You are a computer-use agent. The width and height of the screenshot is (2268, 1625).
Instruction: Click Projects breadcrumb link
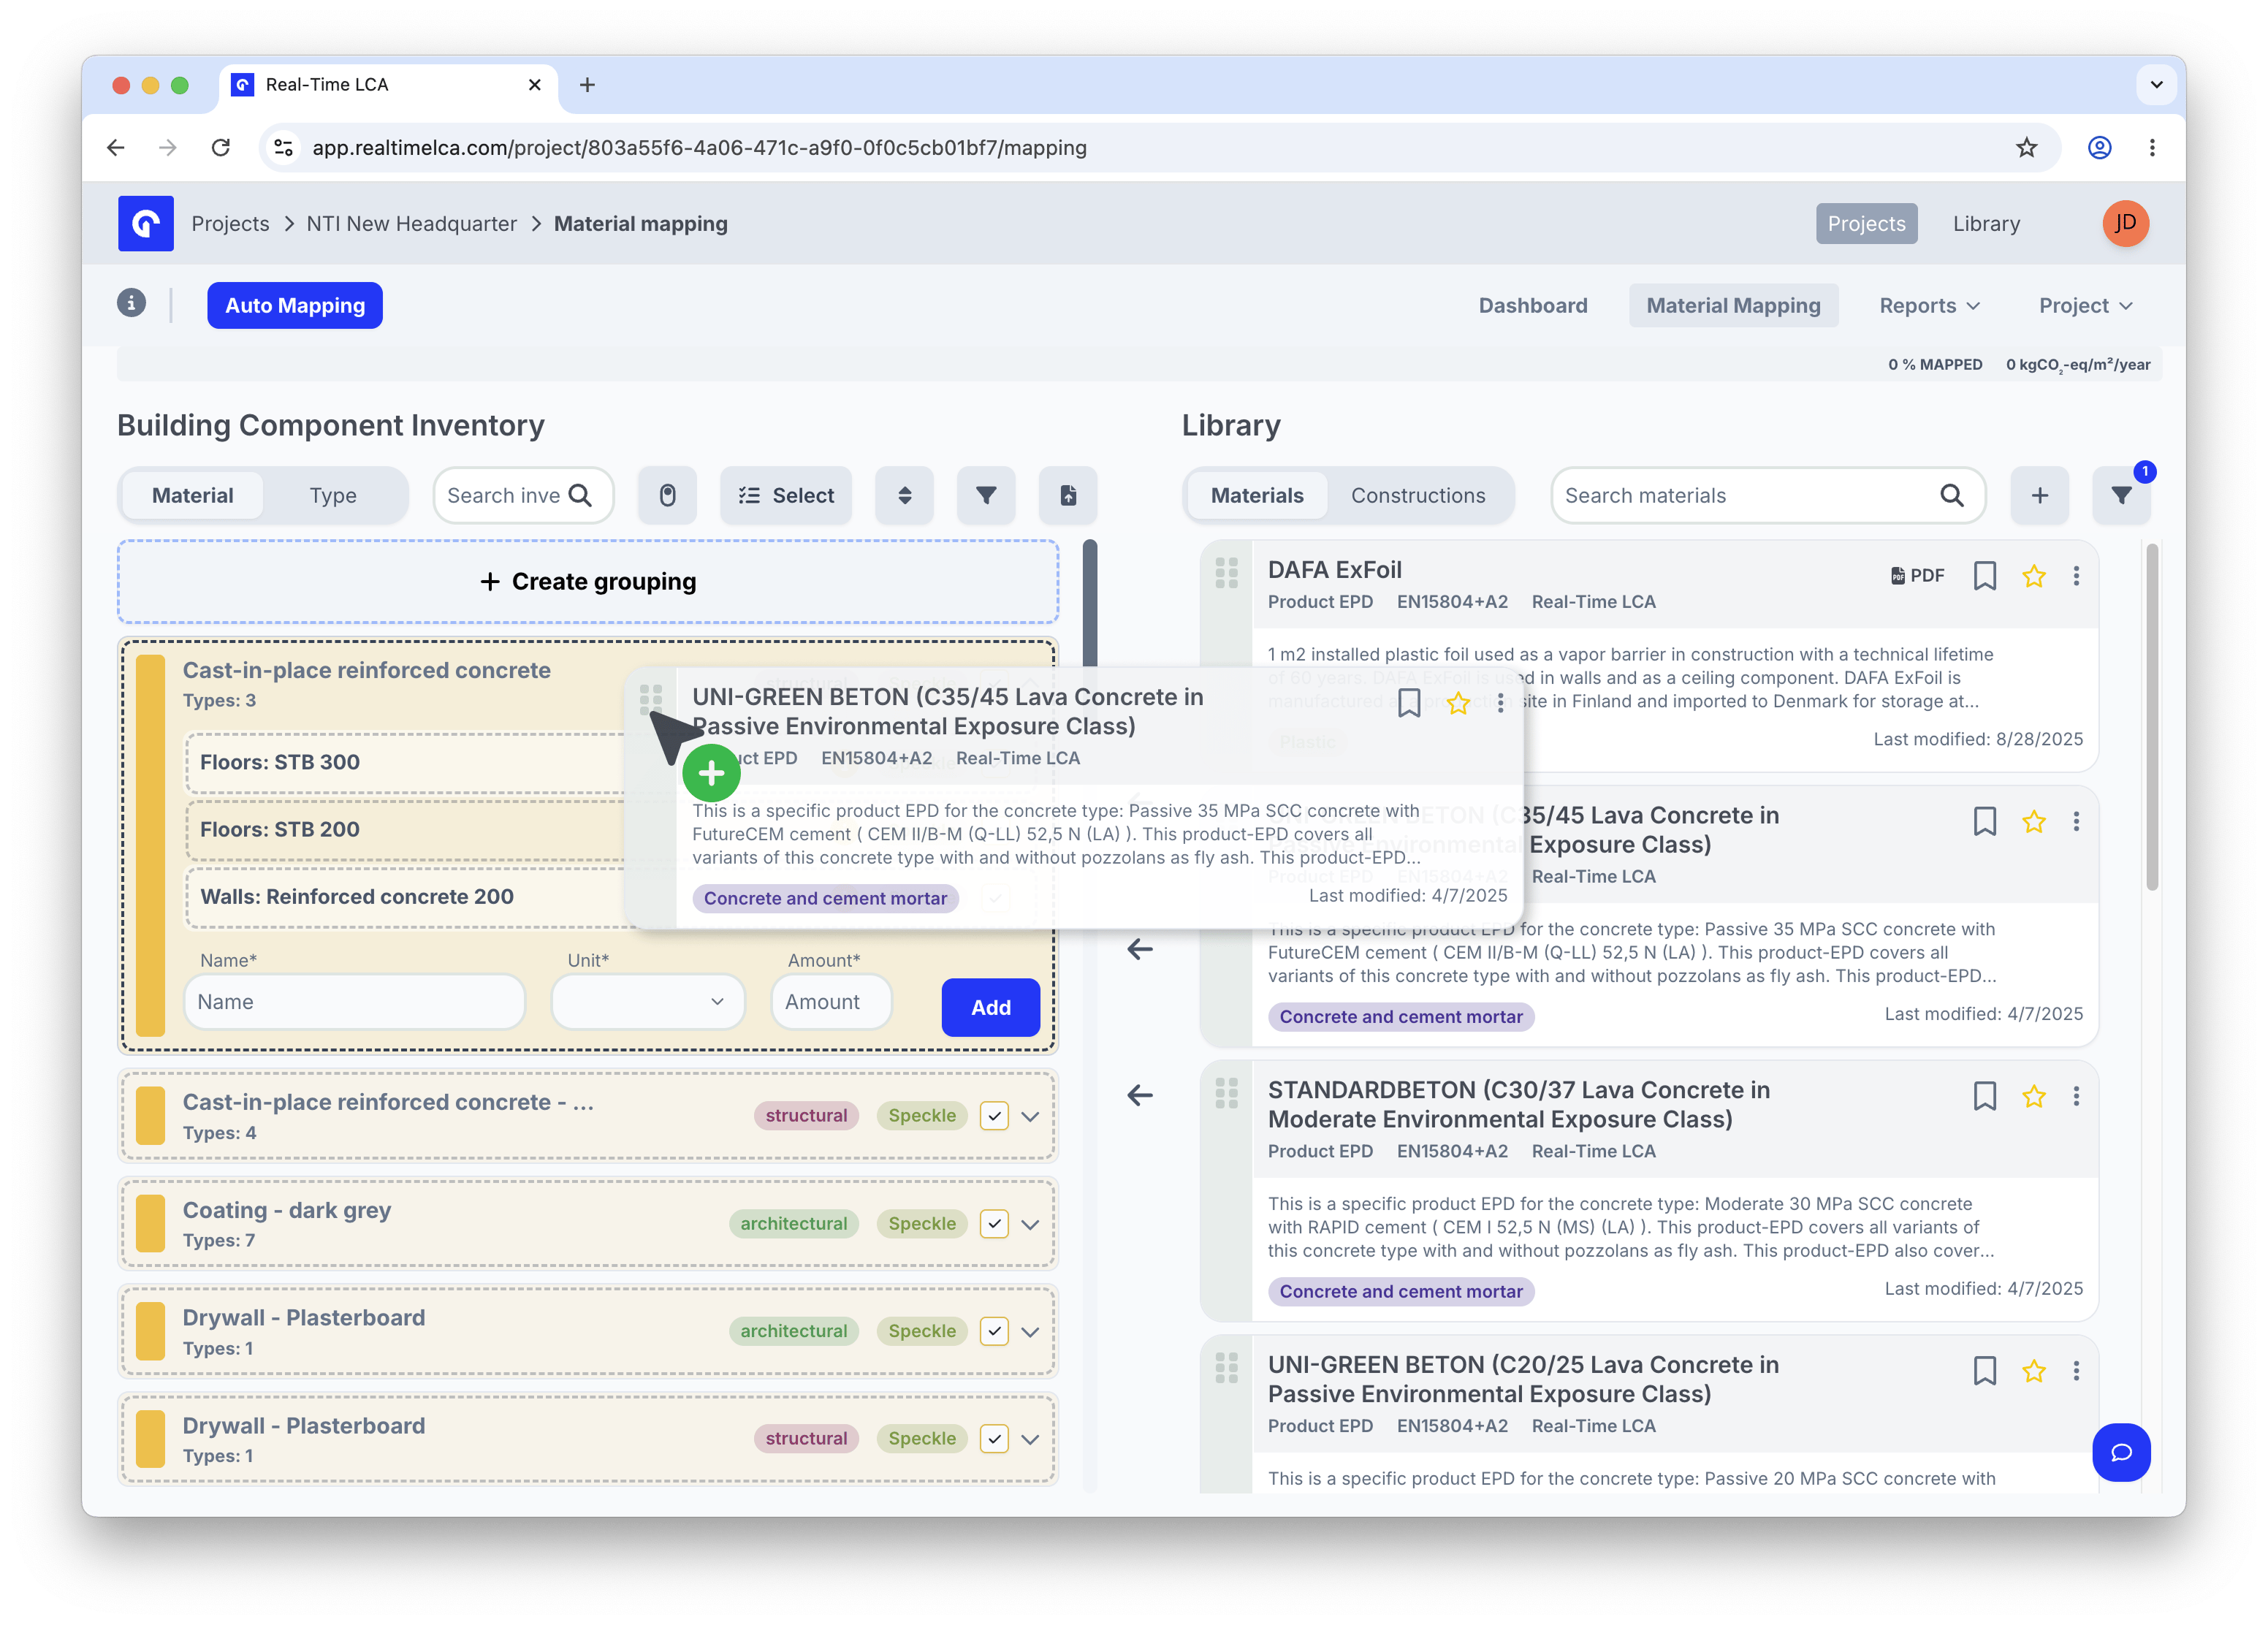click(230, 223)
